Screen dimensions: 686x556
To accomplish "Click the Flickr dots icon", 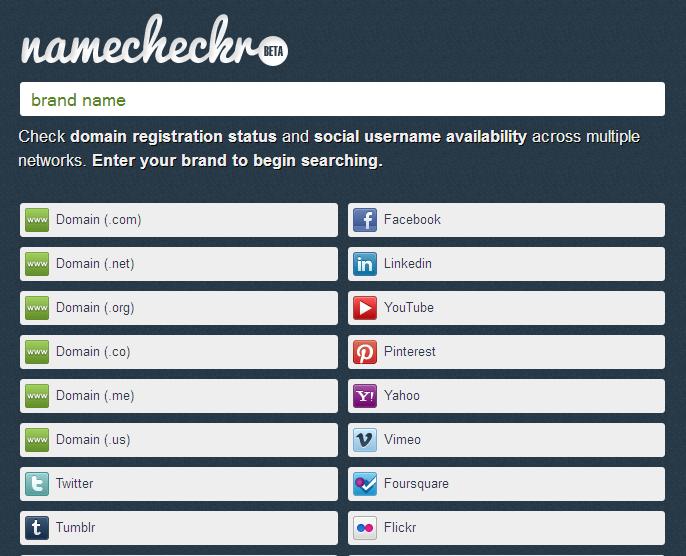I will 365,528.
